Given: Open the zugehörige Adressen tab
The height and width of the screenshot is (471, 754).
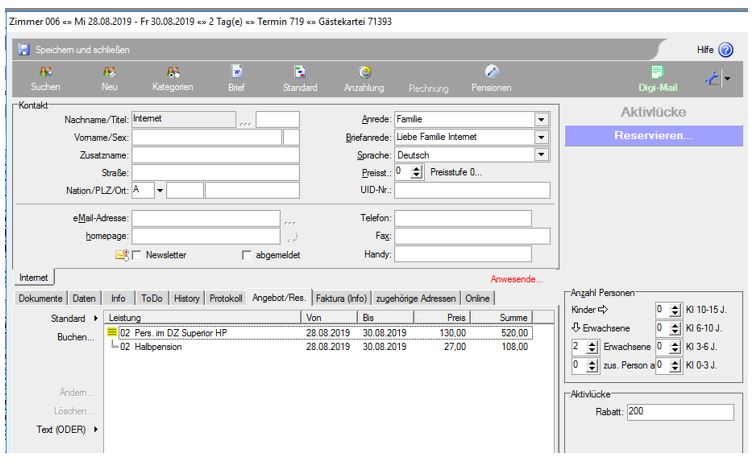Looking at the screenshot, I should click(415, 298).
